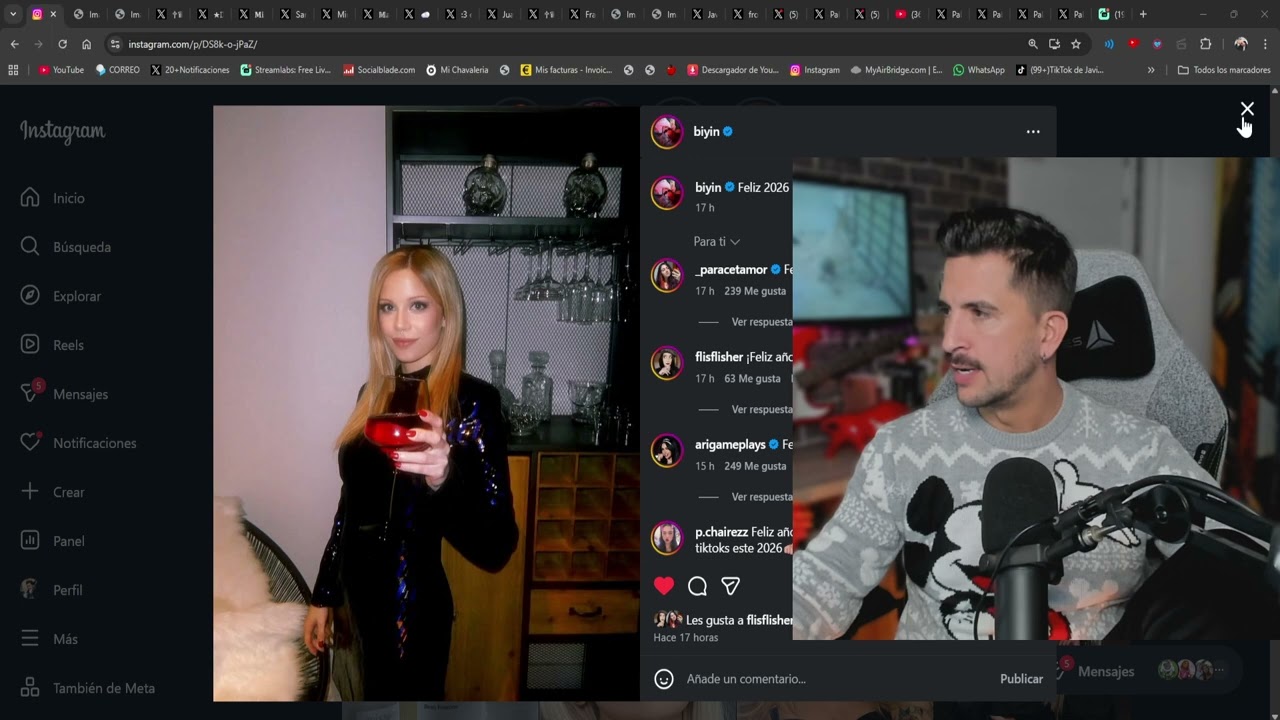Expand the Para ti comments filter

pos(716,242)
